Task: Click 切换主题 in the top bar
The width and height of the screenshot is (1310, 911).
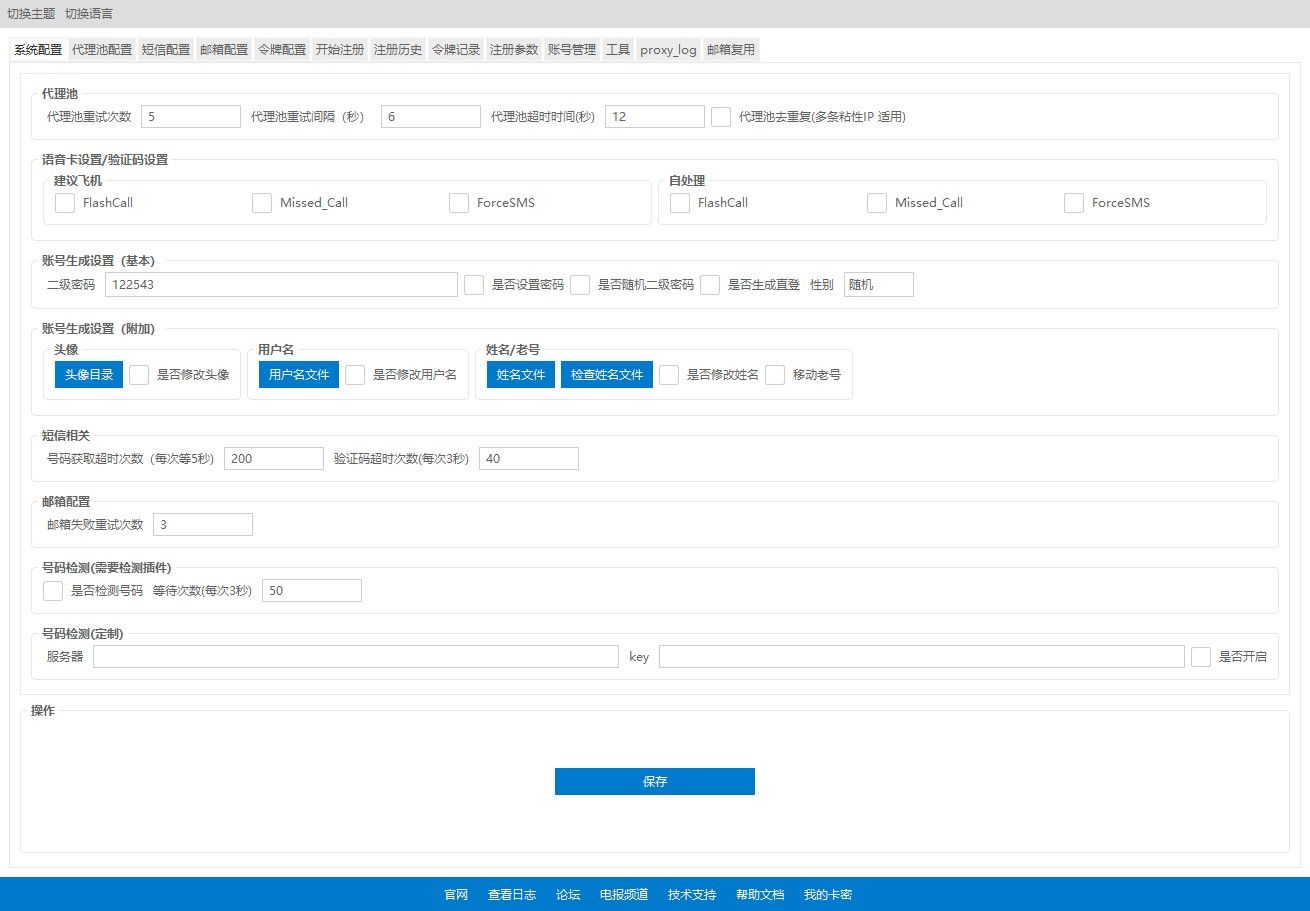Action: (x=31, y=14)
